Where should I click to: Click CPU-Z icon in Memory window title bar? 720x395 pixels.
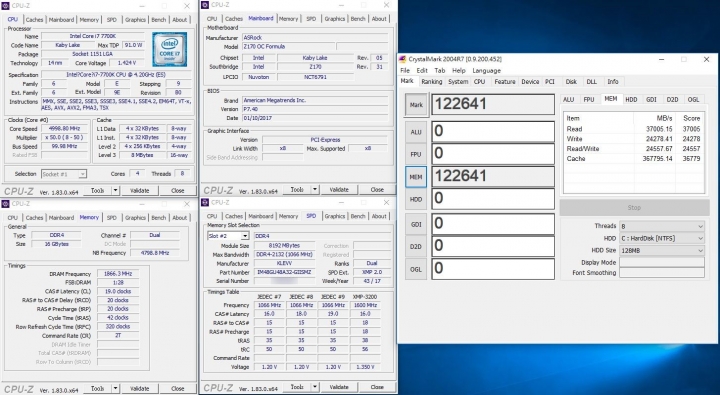pyautogui.click(x=6, y=203)
